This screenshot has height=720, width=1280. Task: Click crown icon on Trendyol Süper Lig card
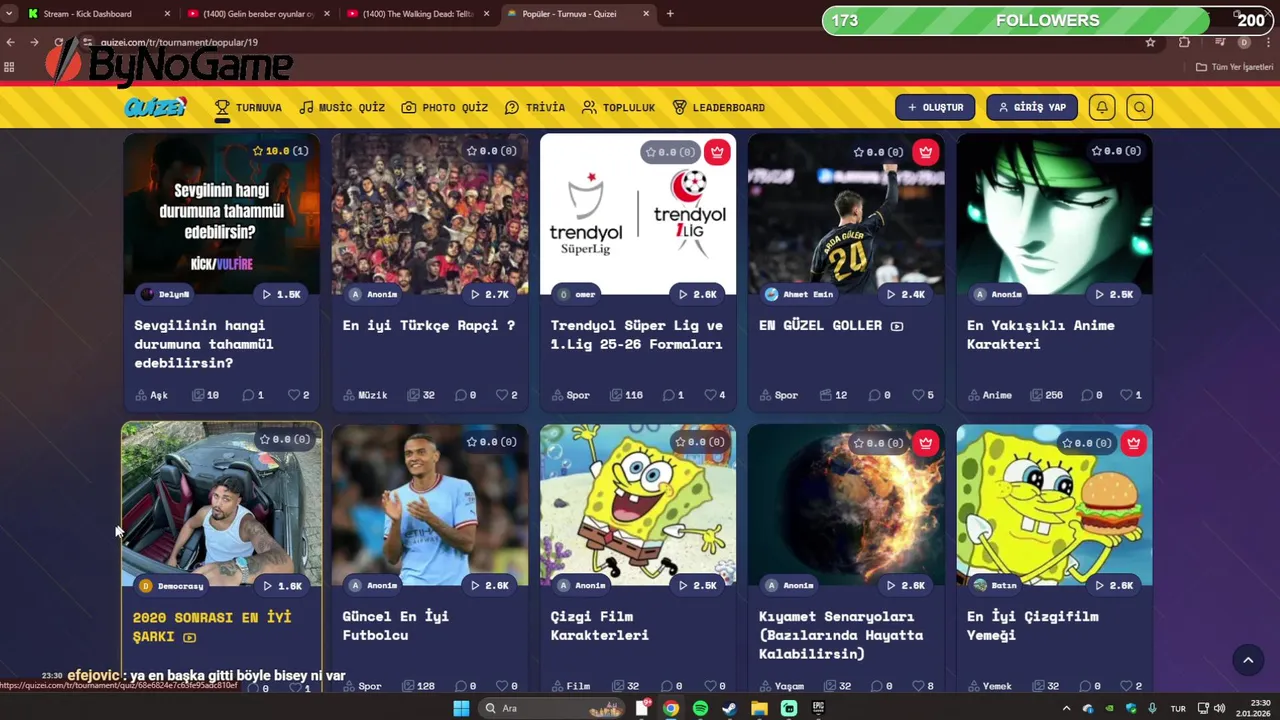coord(717,152)
